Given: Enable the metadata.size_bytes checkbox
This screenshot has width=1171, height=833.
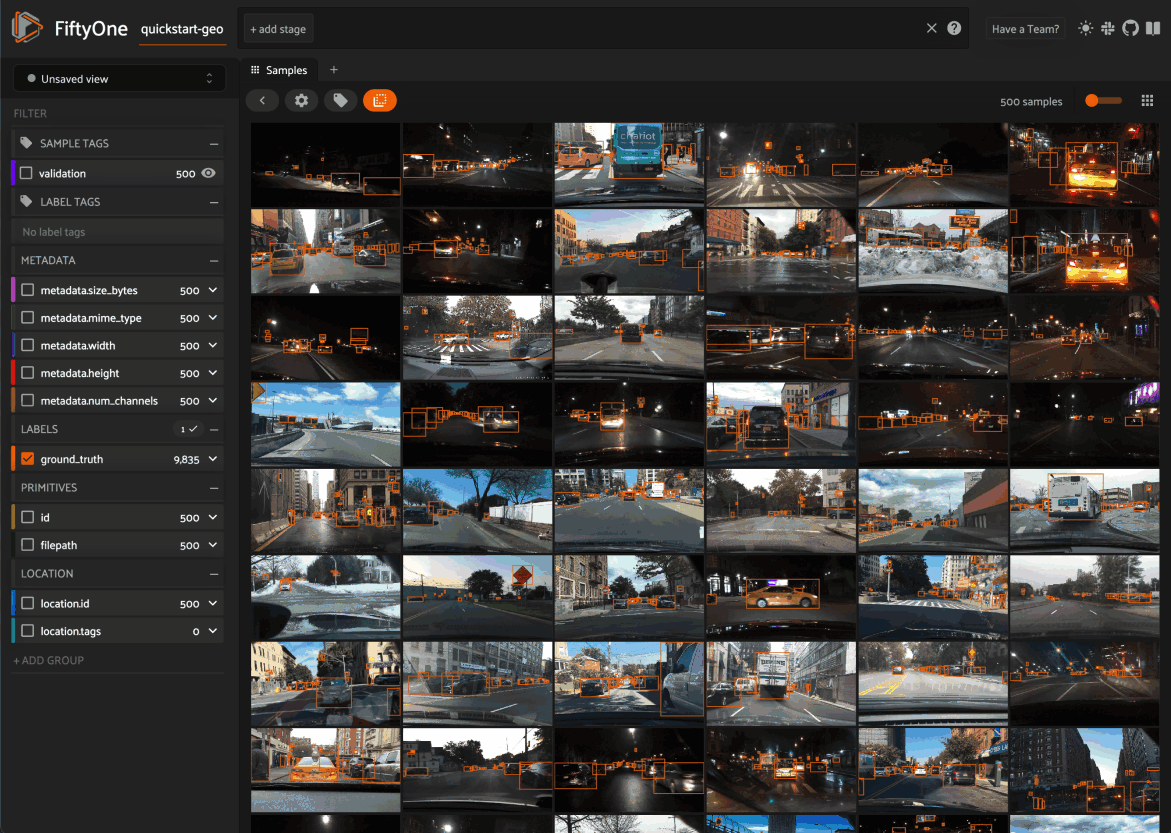Looking at the screenshot, I should [x=28, y=290].
